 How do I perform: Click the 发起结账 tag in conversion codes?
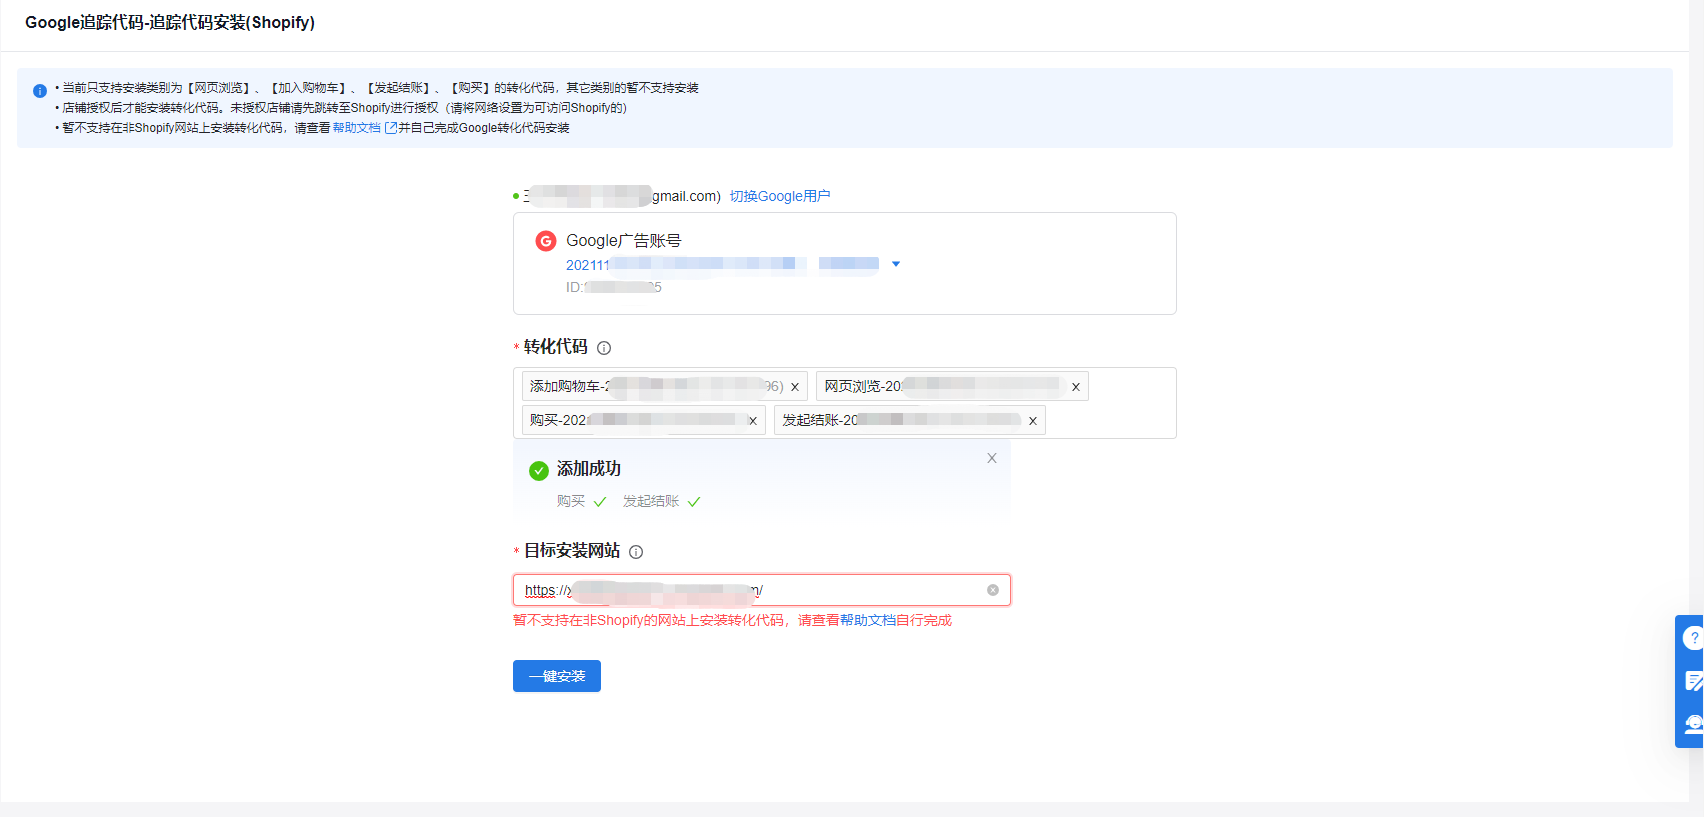pyautogui.click(x=910, y=420)
